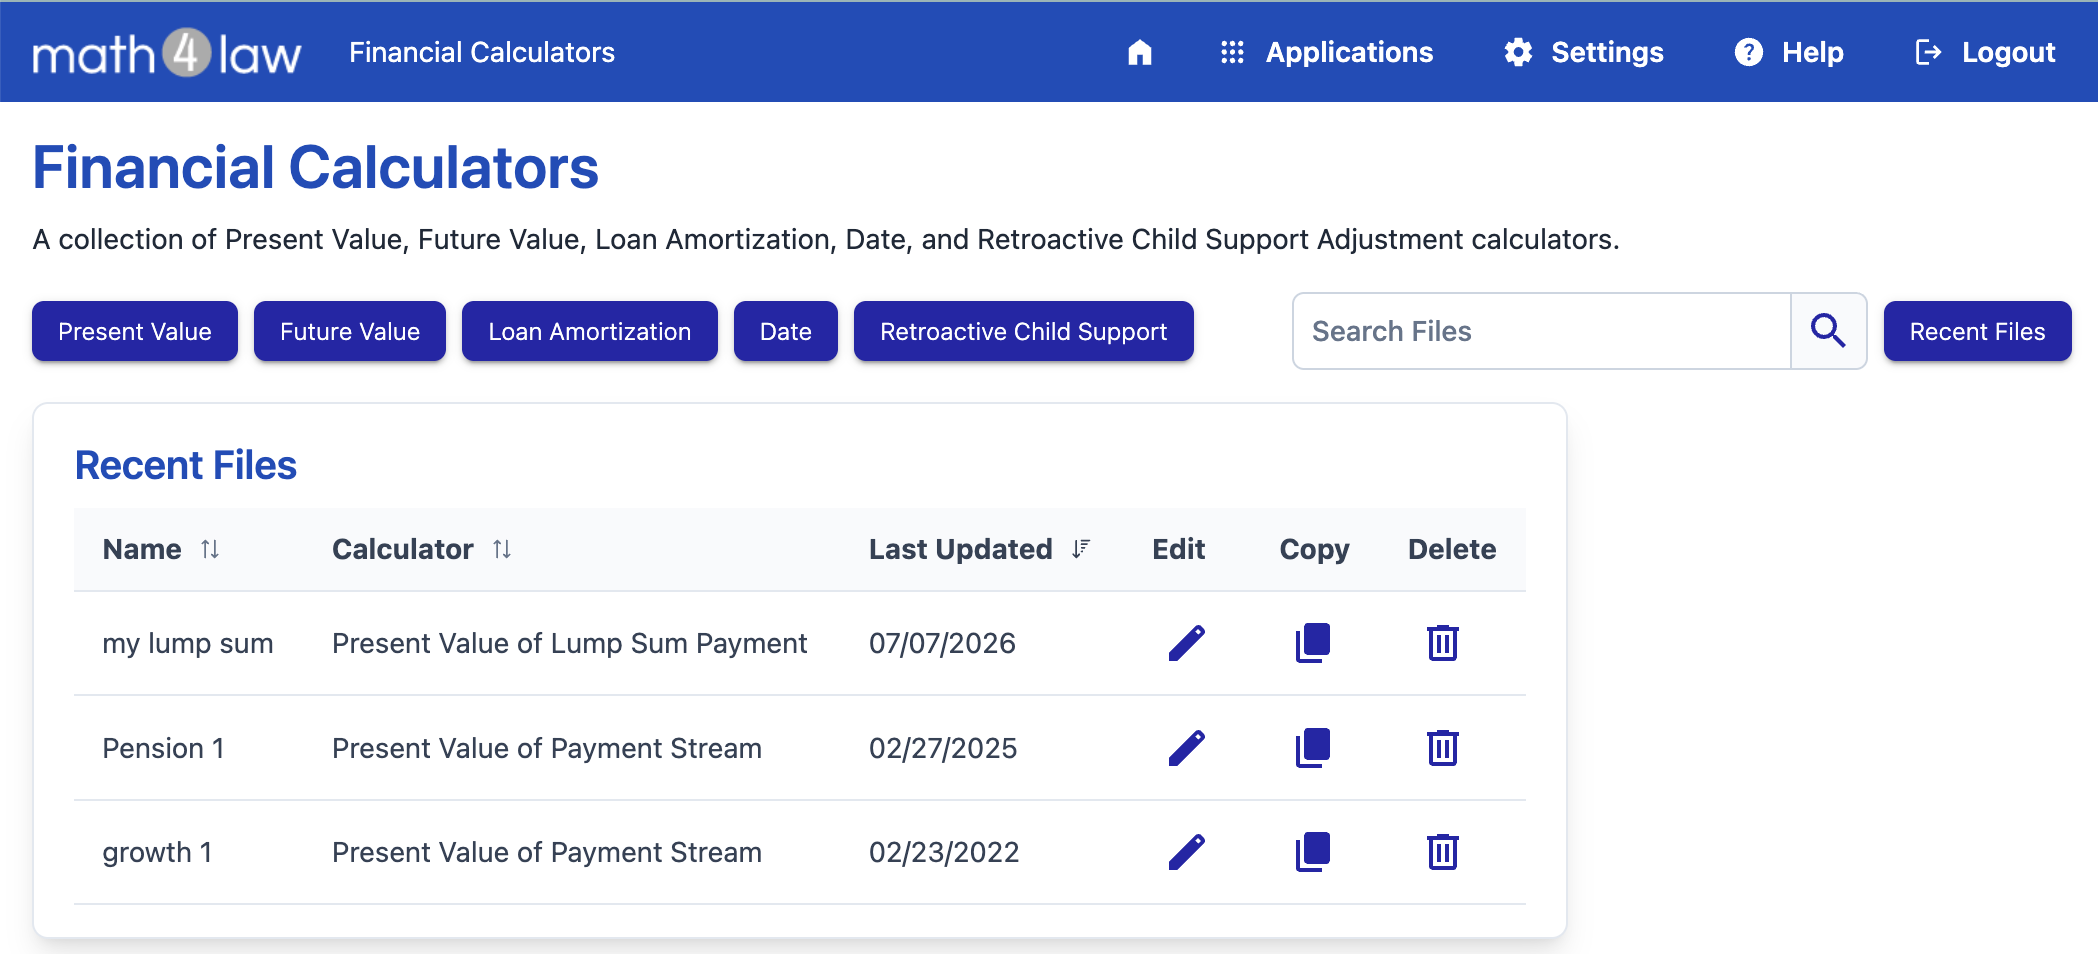Click the Logout arrow icon
This screenshot has height=954, width=2098.
1928,52
